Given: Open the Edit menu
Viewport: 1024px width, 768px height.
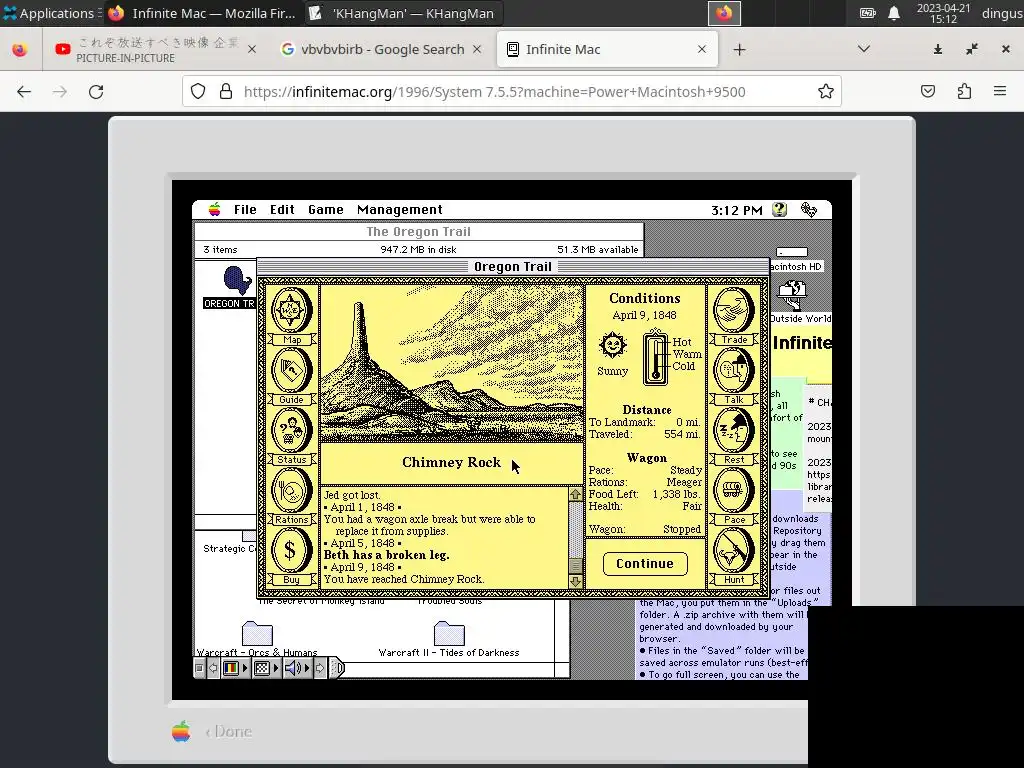Looking at the screenshot, I should (282, 210).
